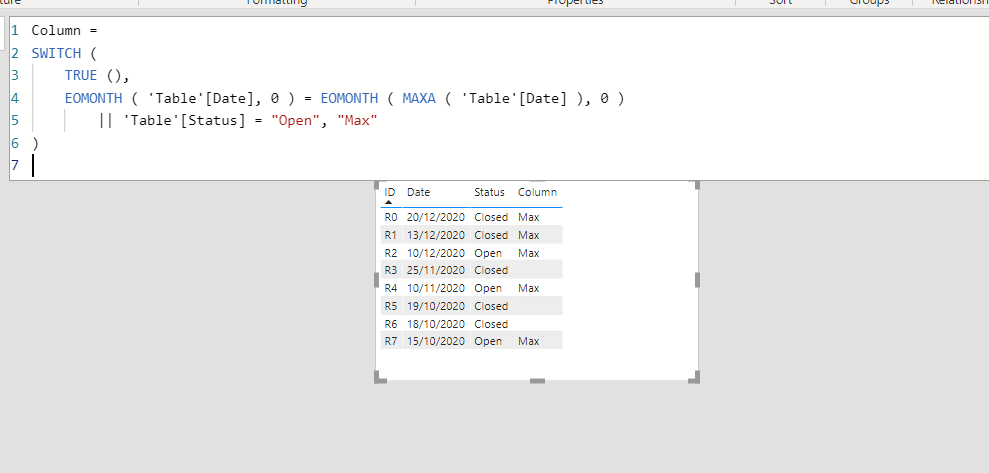Click the Open status in row R2
Image resolution: width=989 pixels, height=473 pixels.
coord(488,253)
